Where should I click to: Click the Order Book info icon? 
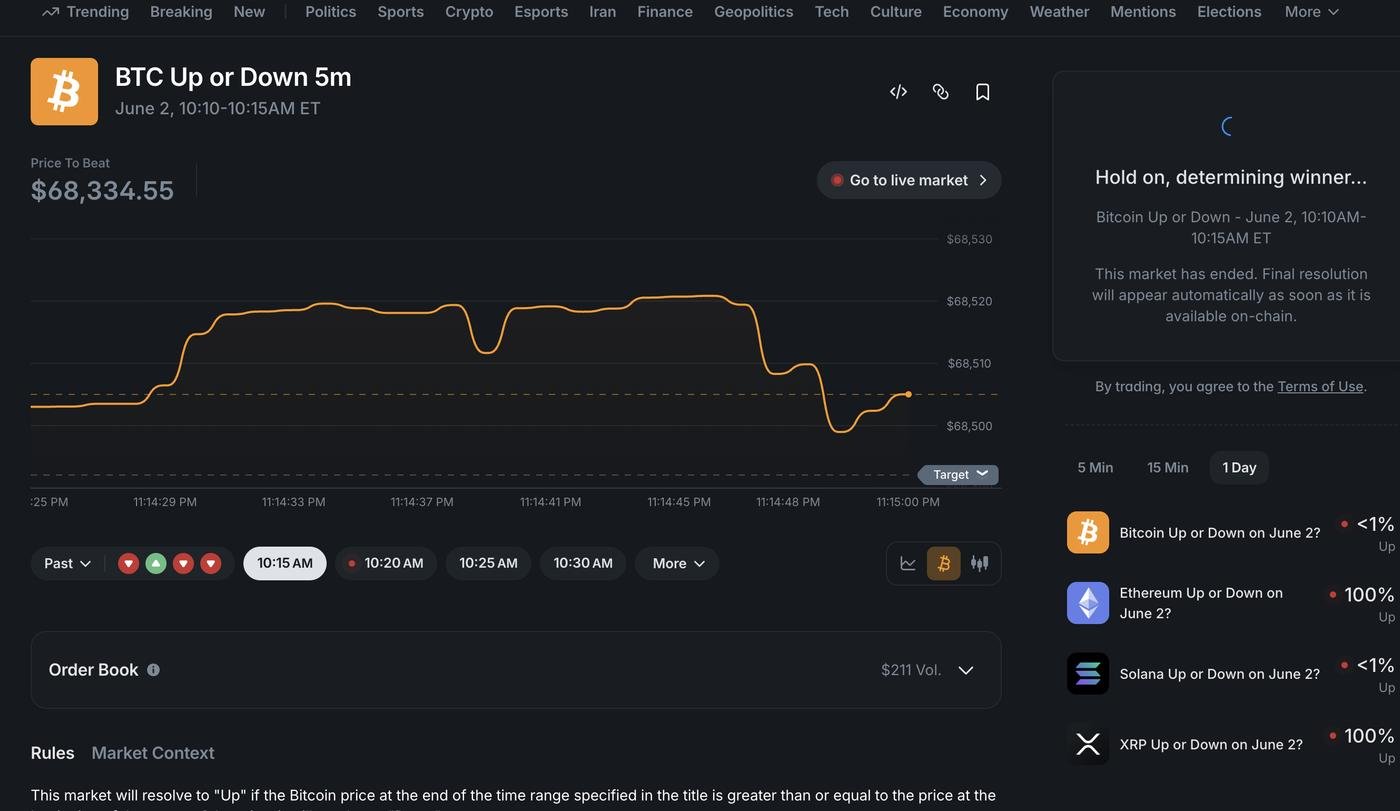pyautogui.click(x=153, y=670)
